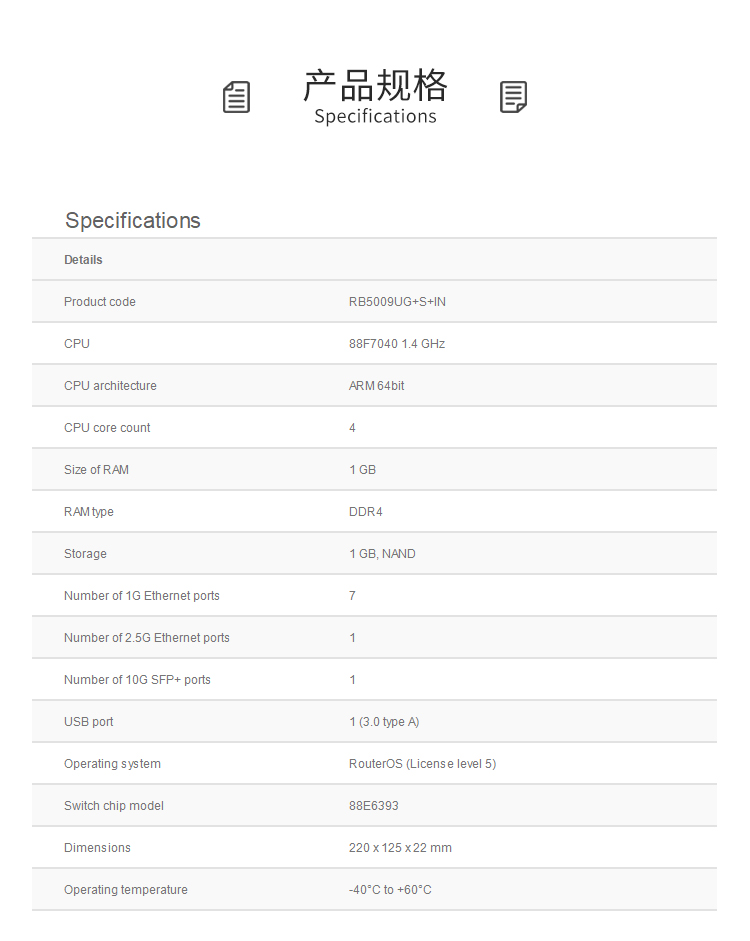The height and width of the screenshot is (941, 750).
Task: Click the -40°C to +60°C temperature value
Action: (x=390, y=890)
